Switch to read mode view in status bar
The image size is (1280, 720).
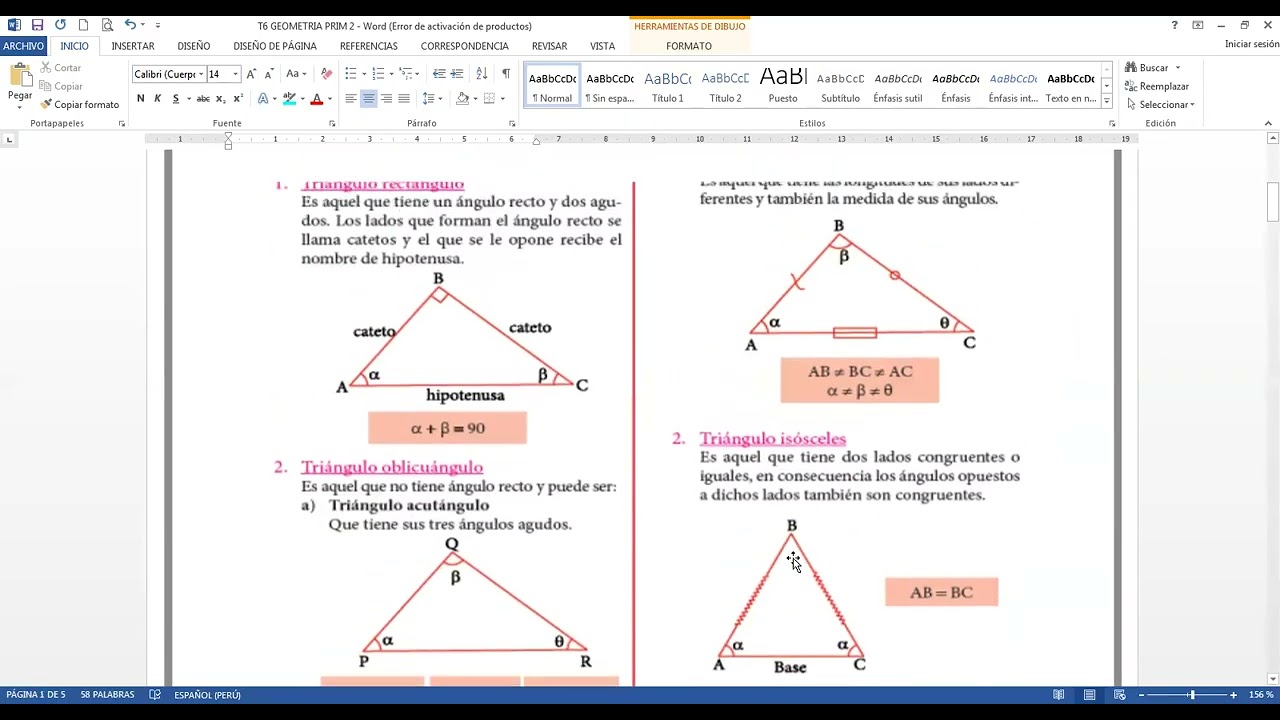pyautogui.click(x=1059, y=695)
